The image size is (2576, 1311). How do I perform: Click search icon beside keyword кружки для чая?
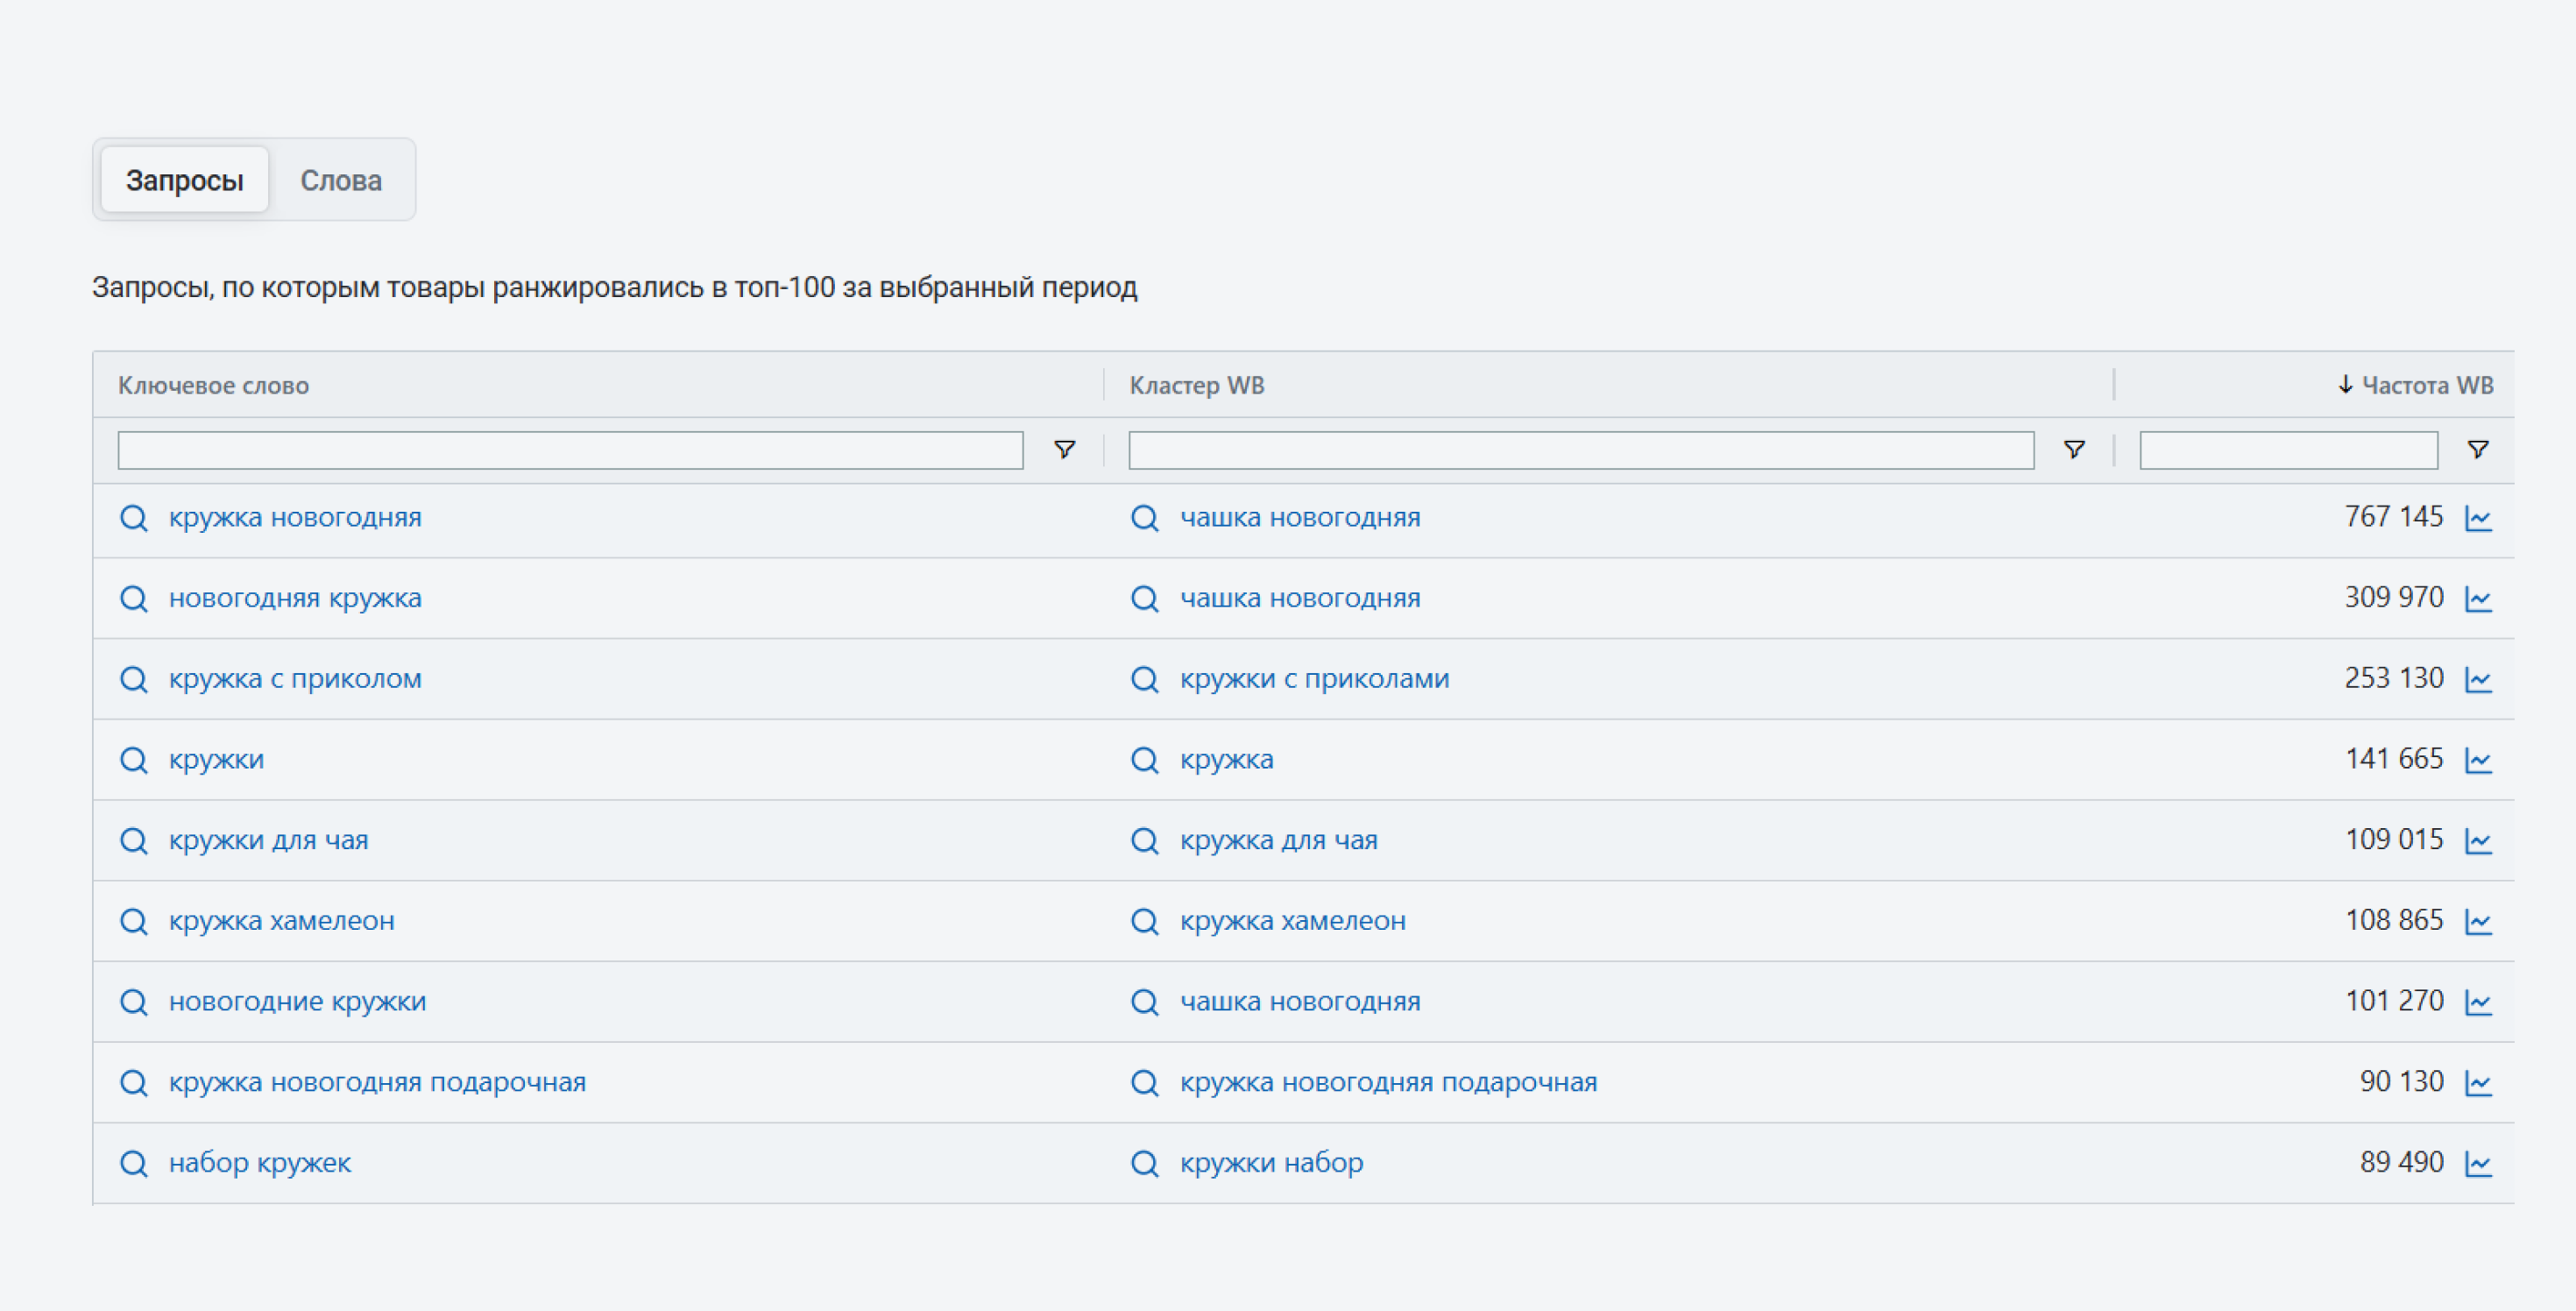[134, 841]
